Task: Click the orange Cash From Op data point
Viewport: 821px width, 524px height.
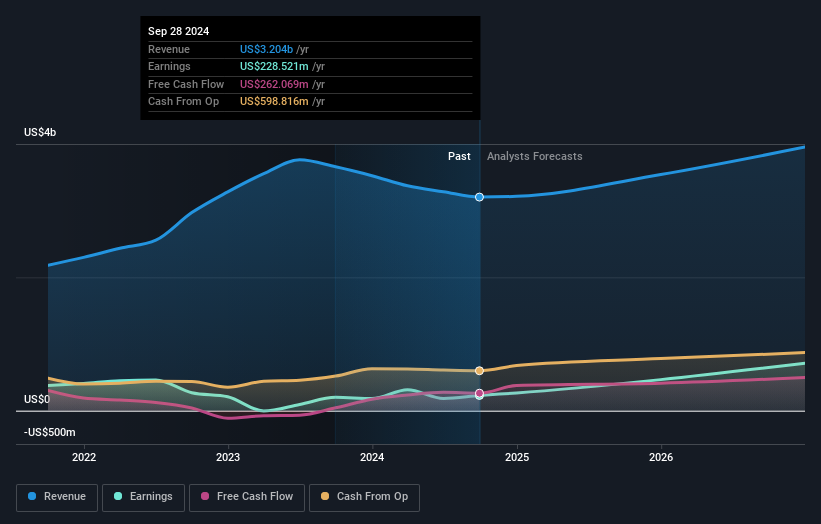Action: click(479, 371)
